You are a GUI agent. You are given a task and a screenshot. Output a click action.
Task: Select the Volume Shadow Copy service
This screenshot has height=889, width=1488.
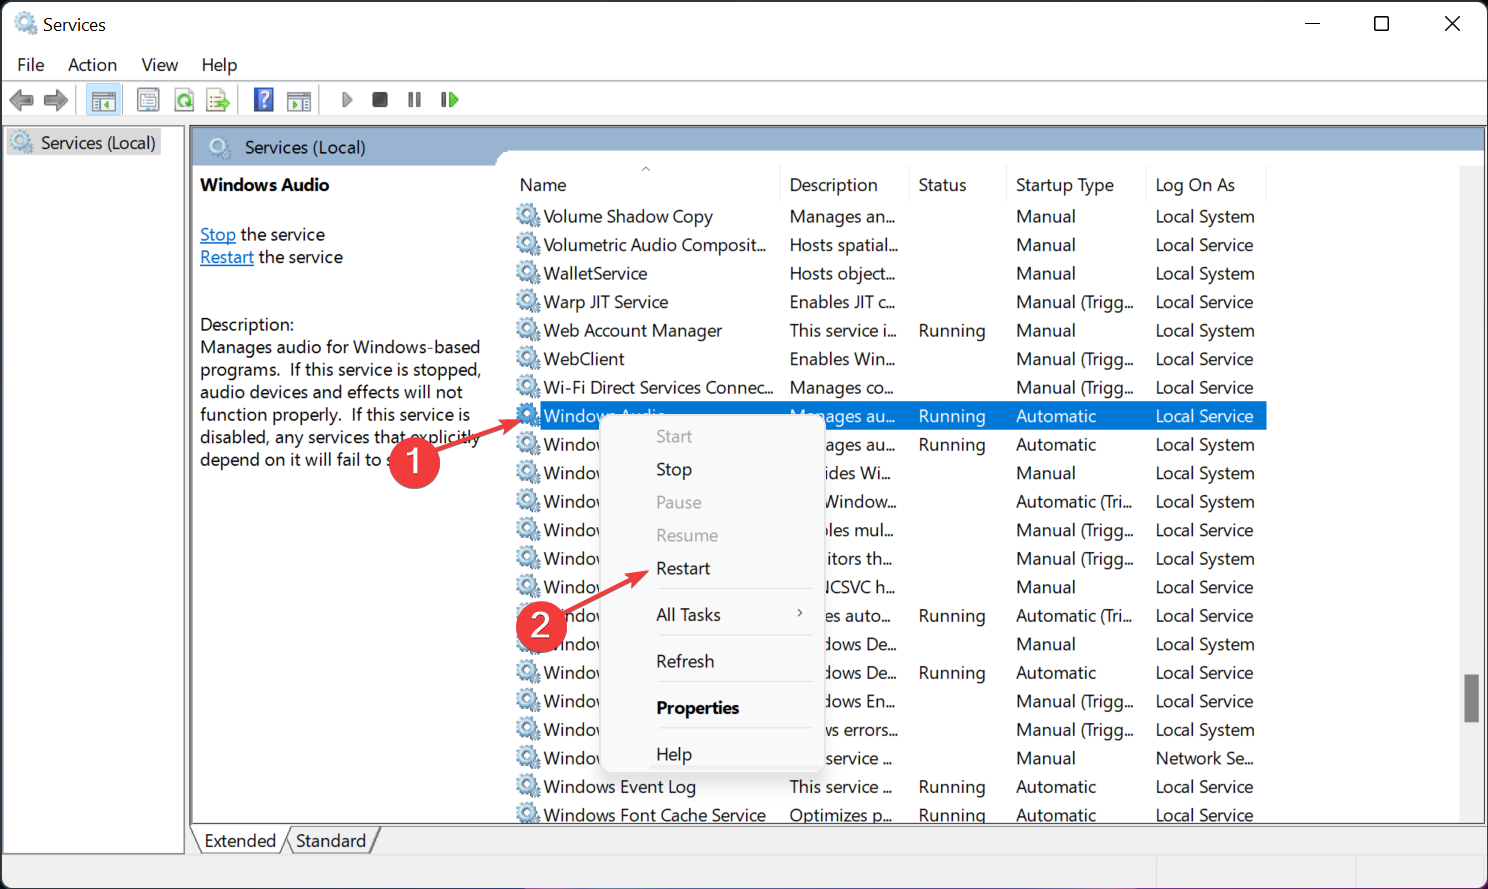(x=890, y=216)
